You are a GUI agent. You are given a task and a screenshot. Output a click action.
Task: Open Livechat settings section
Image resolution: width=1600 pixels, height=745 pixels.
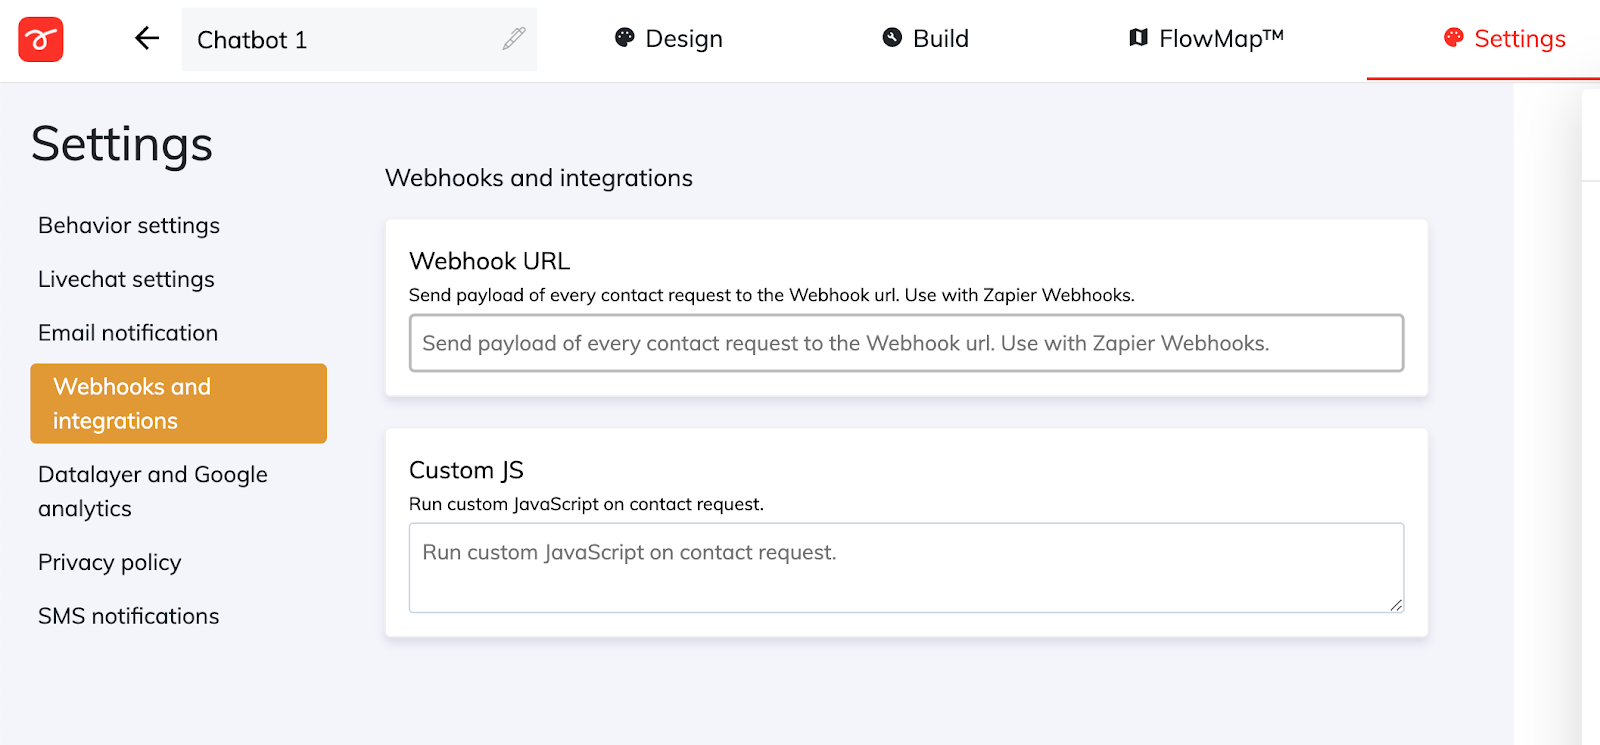tap(126, 280)
